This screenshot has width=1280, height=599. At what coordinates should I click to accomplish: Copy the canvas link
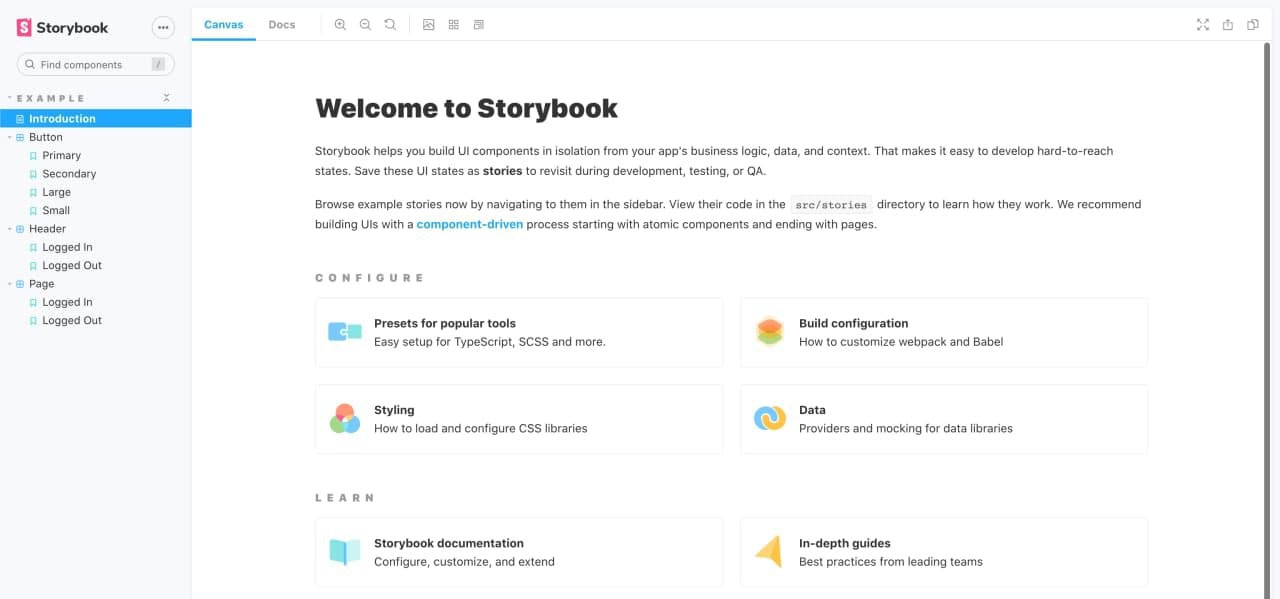(x=1252, y=24)
